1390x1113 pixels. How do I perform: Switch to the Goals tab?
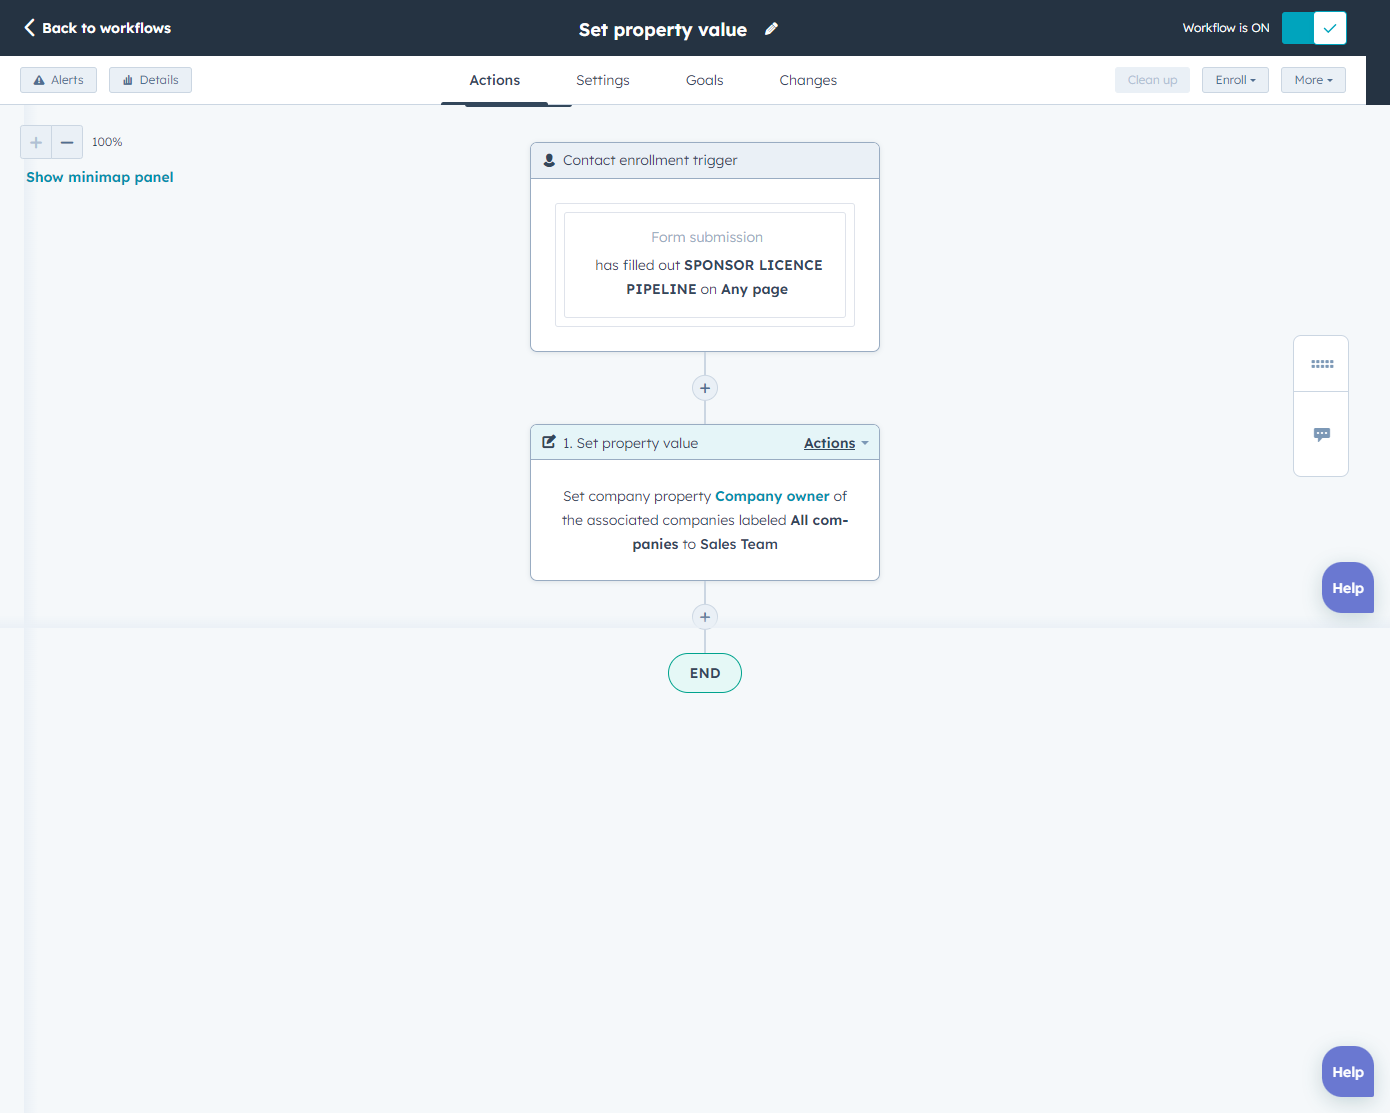704,79
